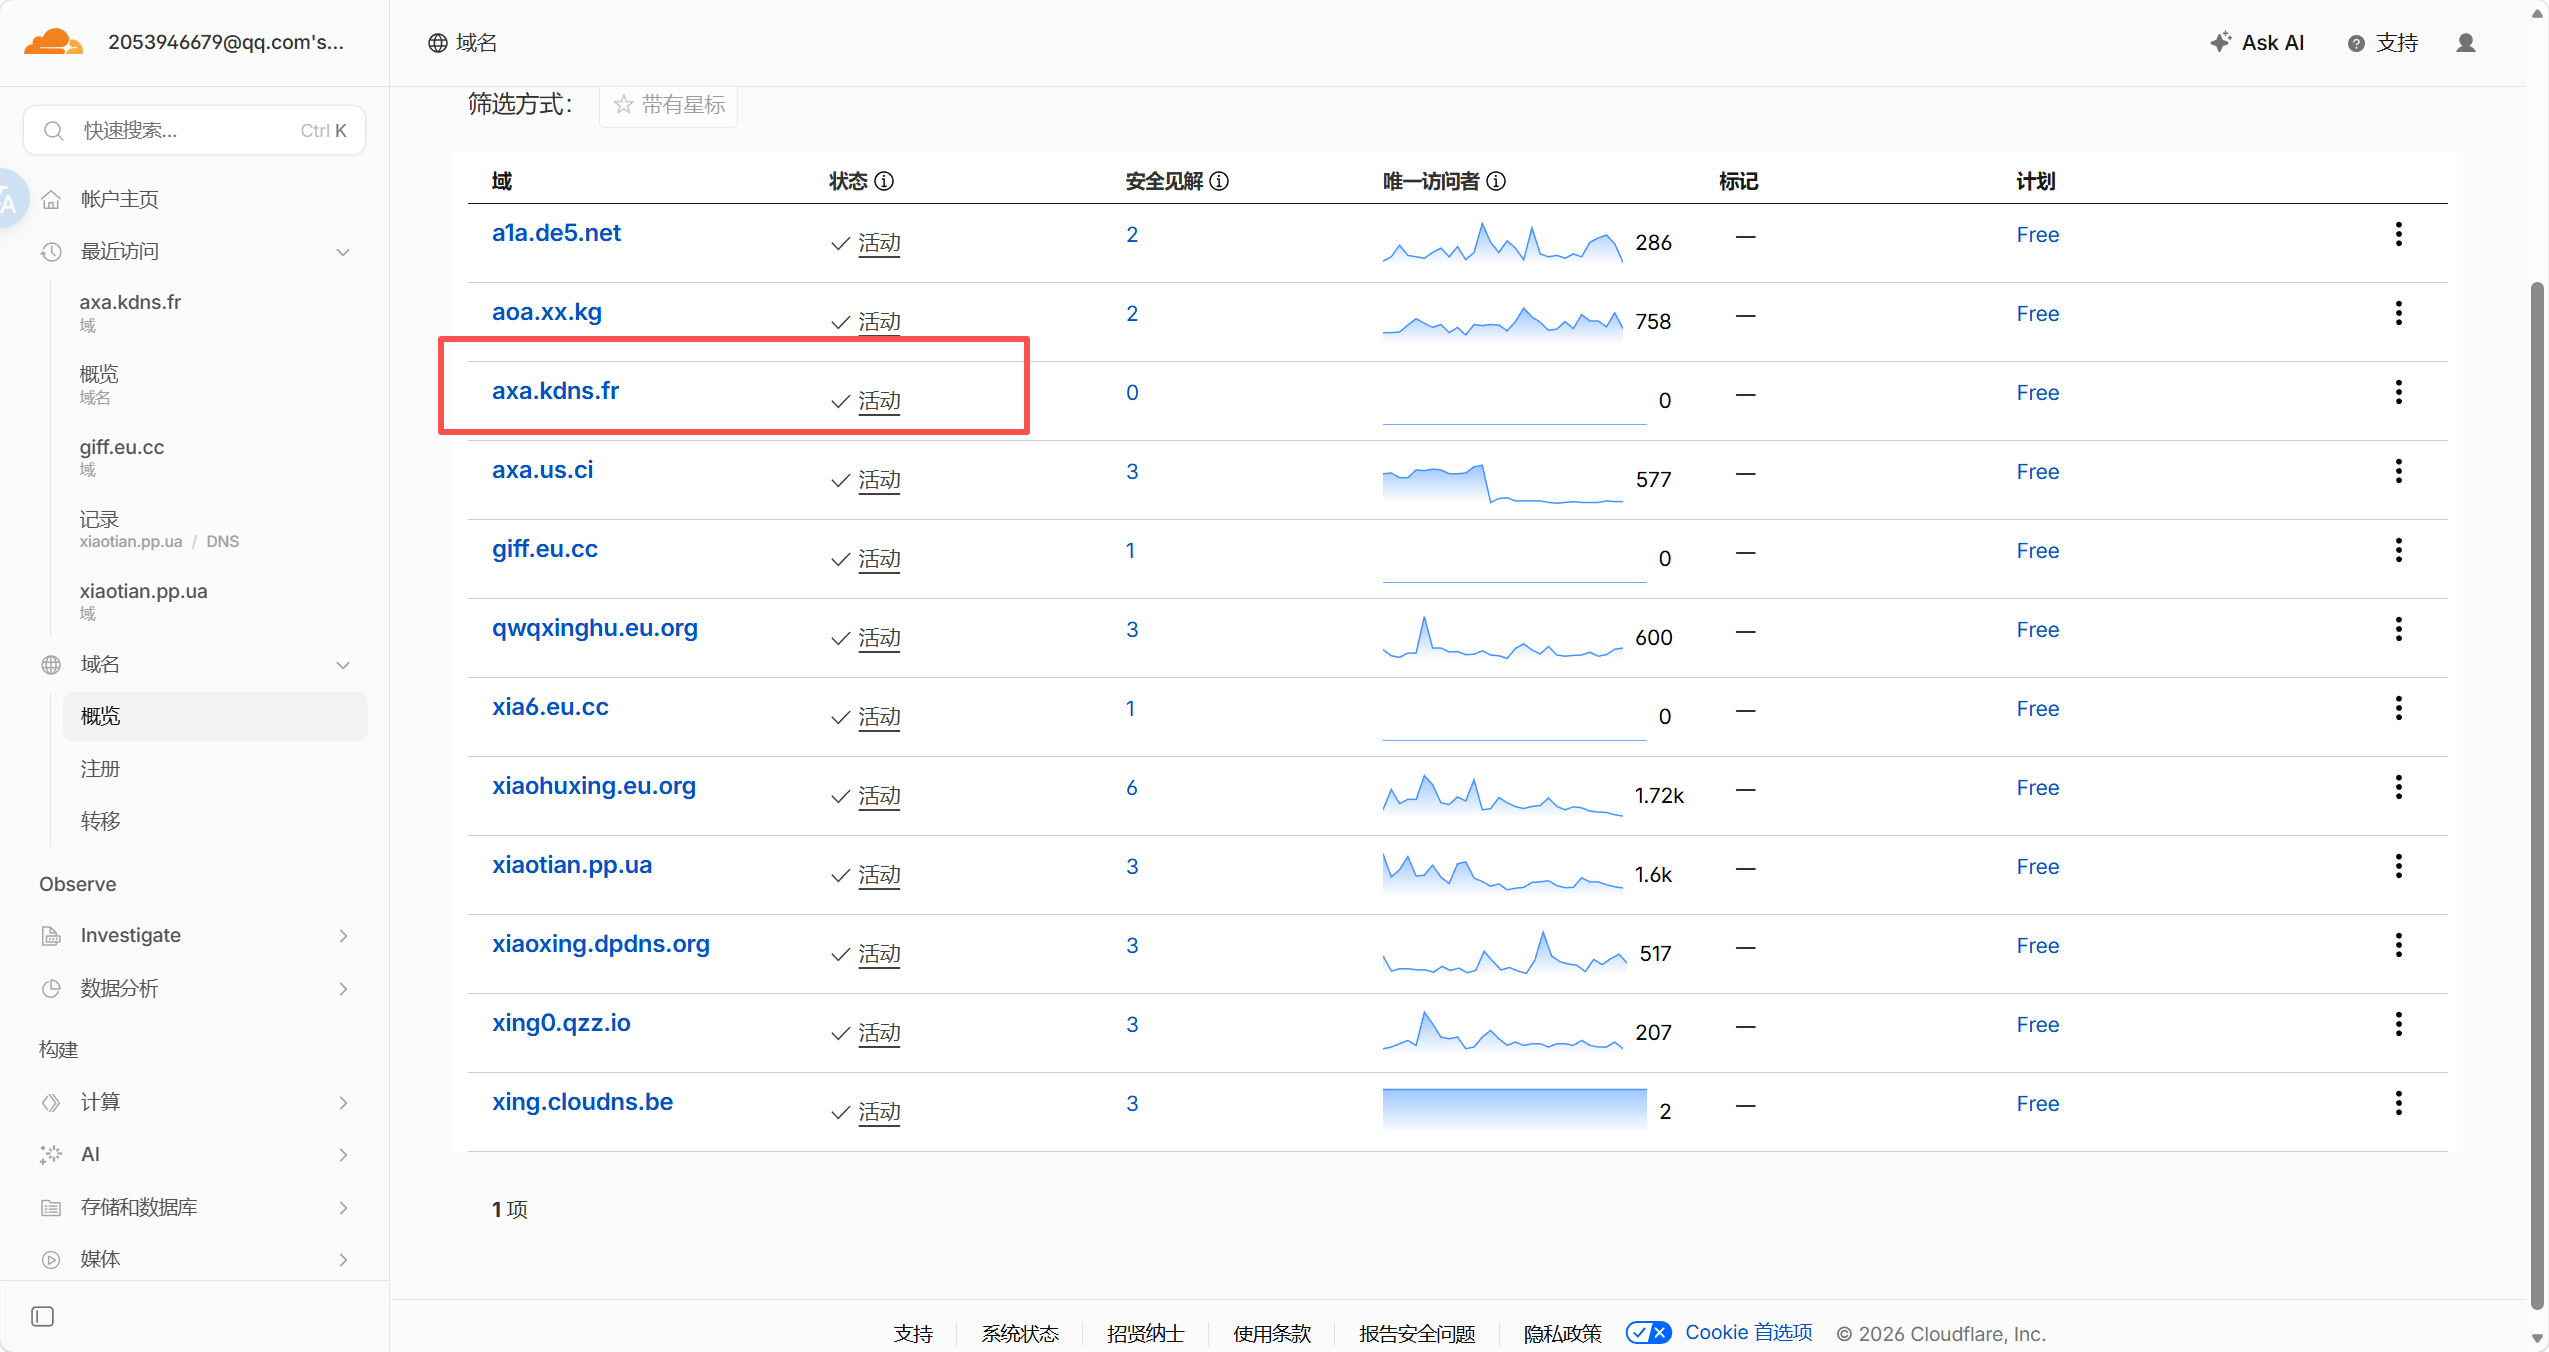Click the 活动 status for qwqxinghu.eu.org
The width and height of the screenshot is (2549, 1352).
[879, 638]
